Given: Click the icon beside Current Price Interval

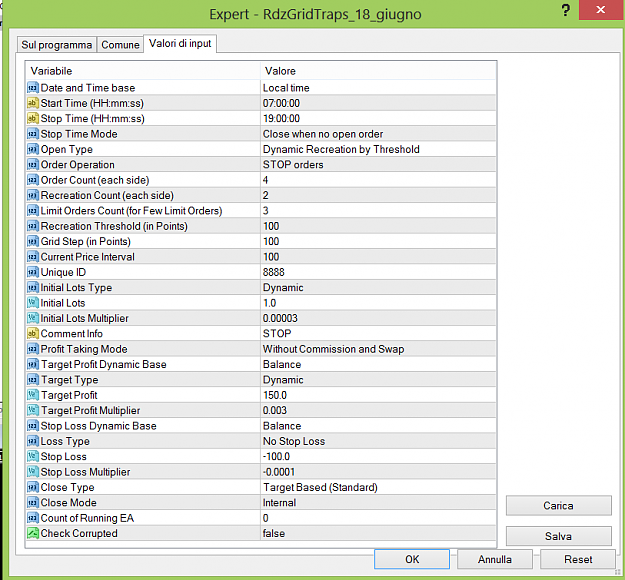Looking at the screenshot, I should (33, 257).
